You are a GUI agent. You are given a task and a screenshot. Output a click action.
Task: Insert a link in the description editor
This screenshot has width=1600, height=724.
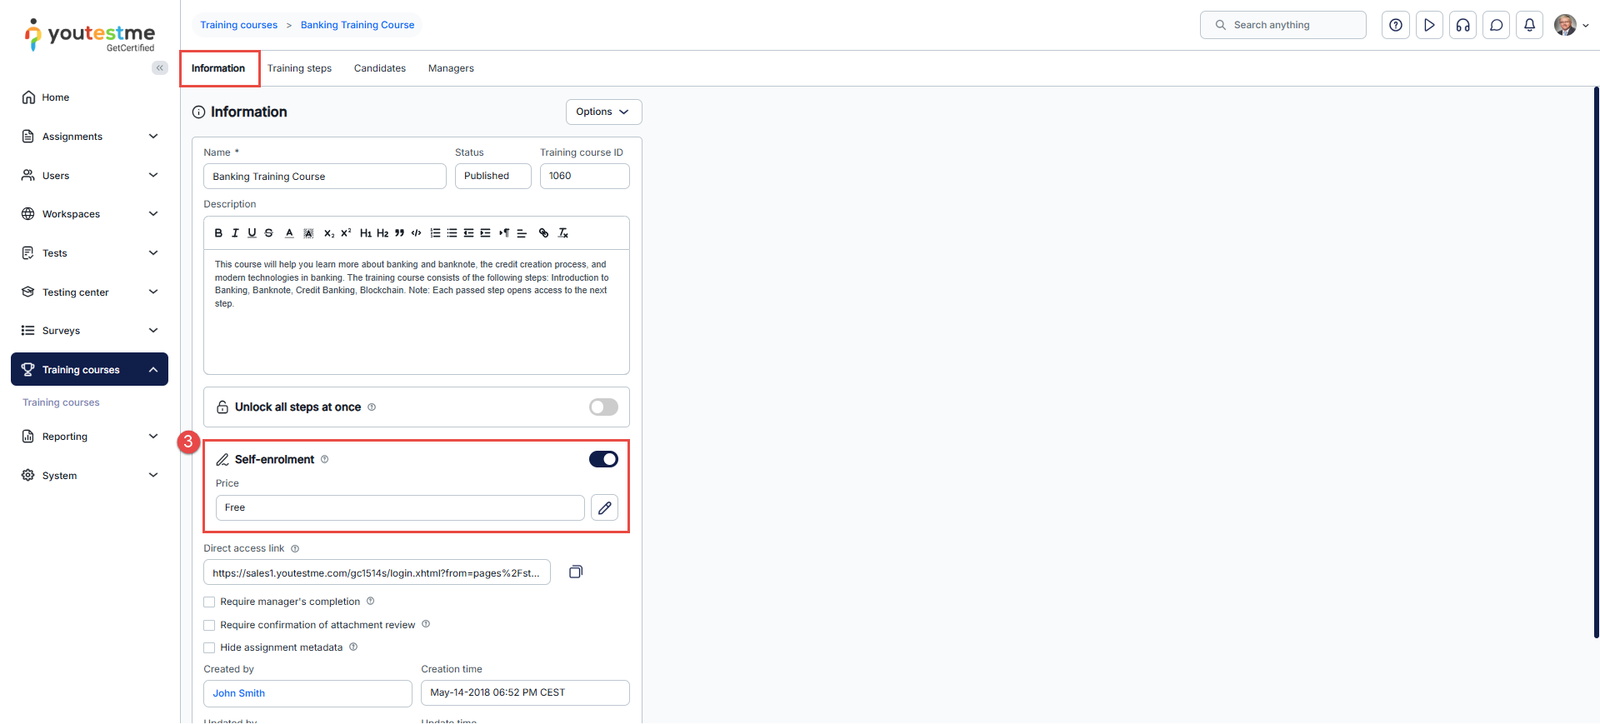tap(544, 233)
